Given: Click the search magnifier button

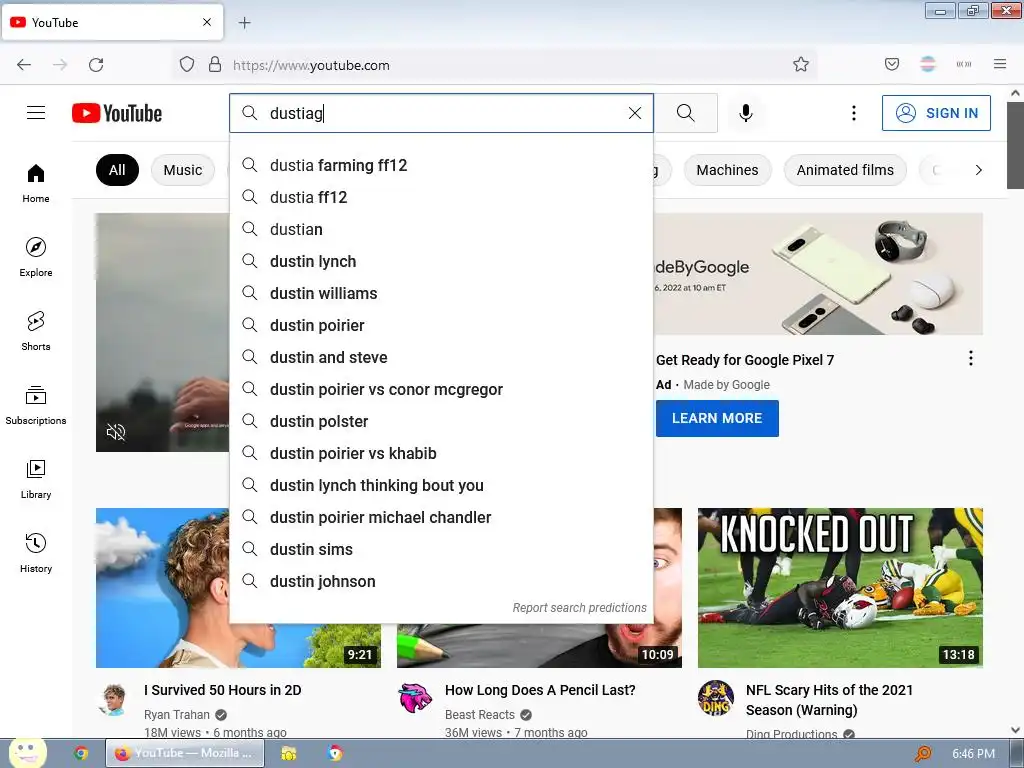Looking at the screenshot, I should (x=686, y=113).
